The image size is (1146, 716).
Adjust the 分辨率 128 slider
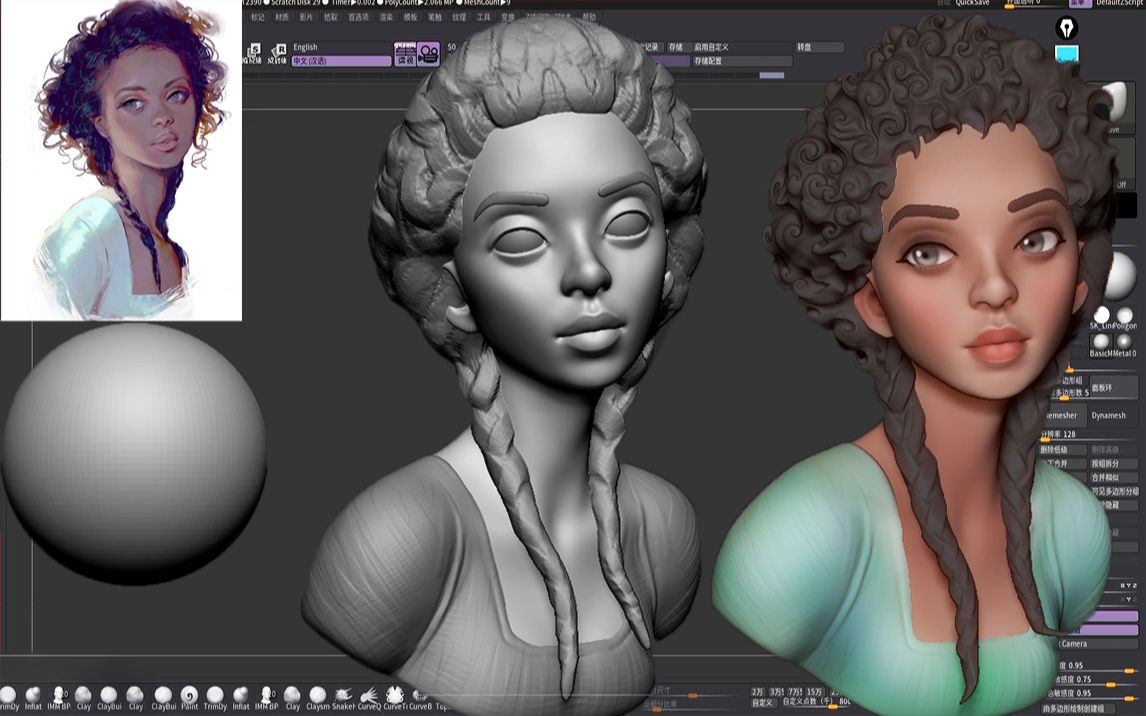1089,435
